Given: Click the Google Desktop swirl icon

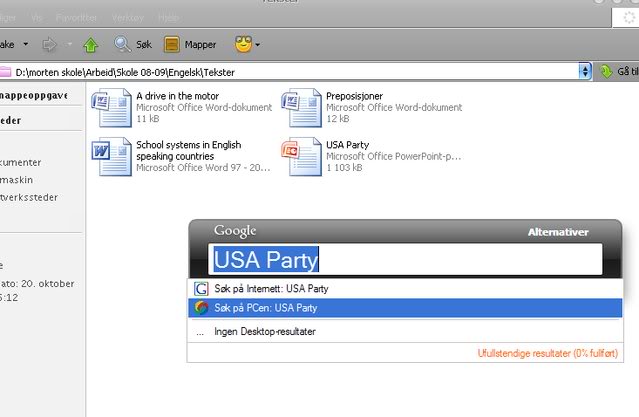Looking at the screenshot, I should pos(201,308).
